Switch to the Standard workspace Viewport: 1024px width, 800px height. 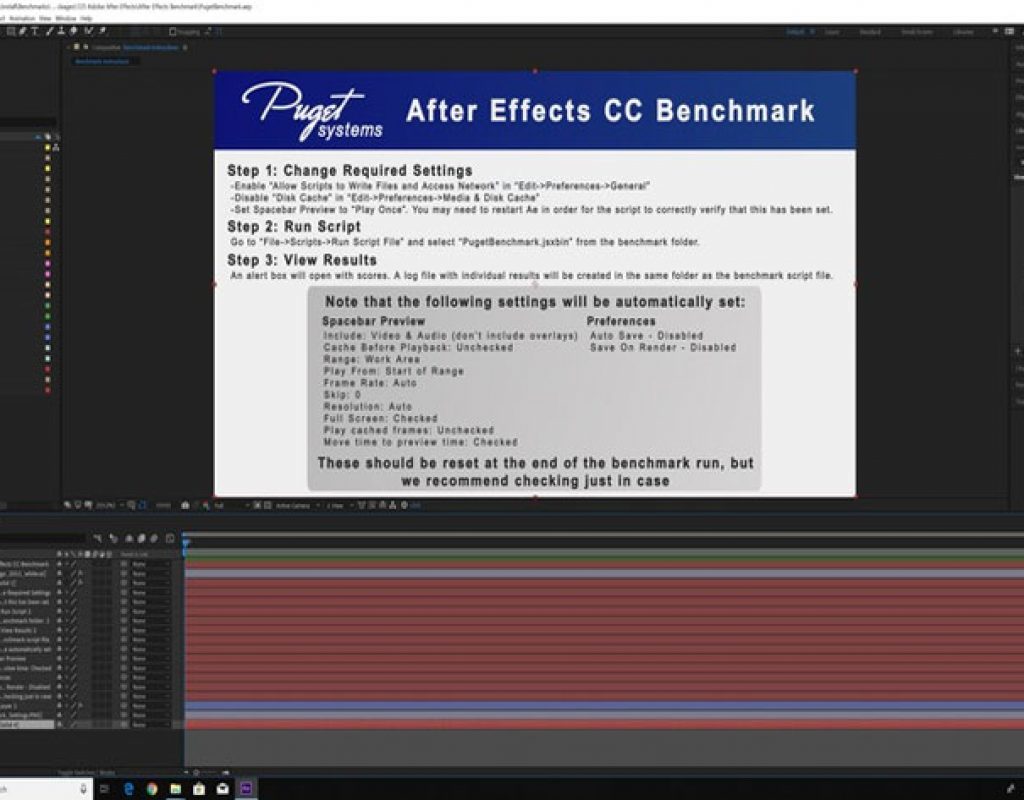point(870,31)
